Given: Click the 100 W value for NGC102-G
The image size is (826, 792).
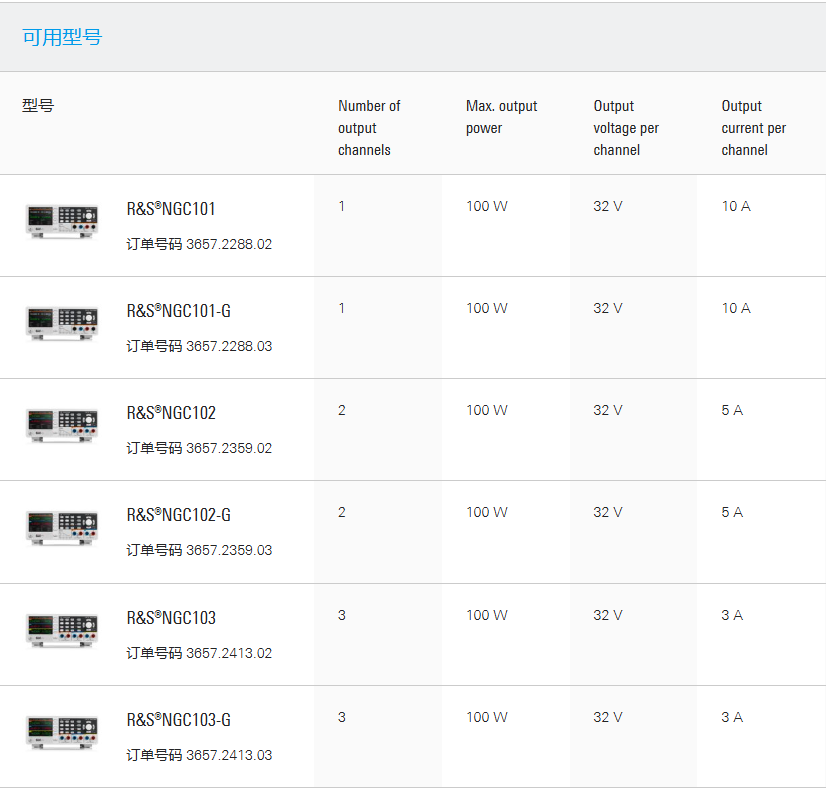Looking at the screenshot, I should point(487,512).
